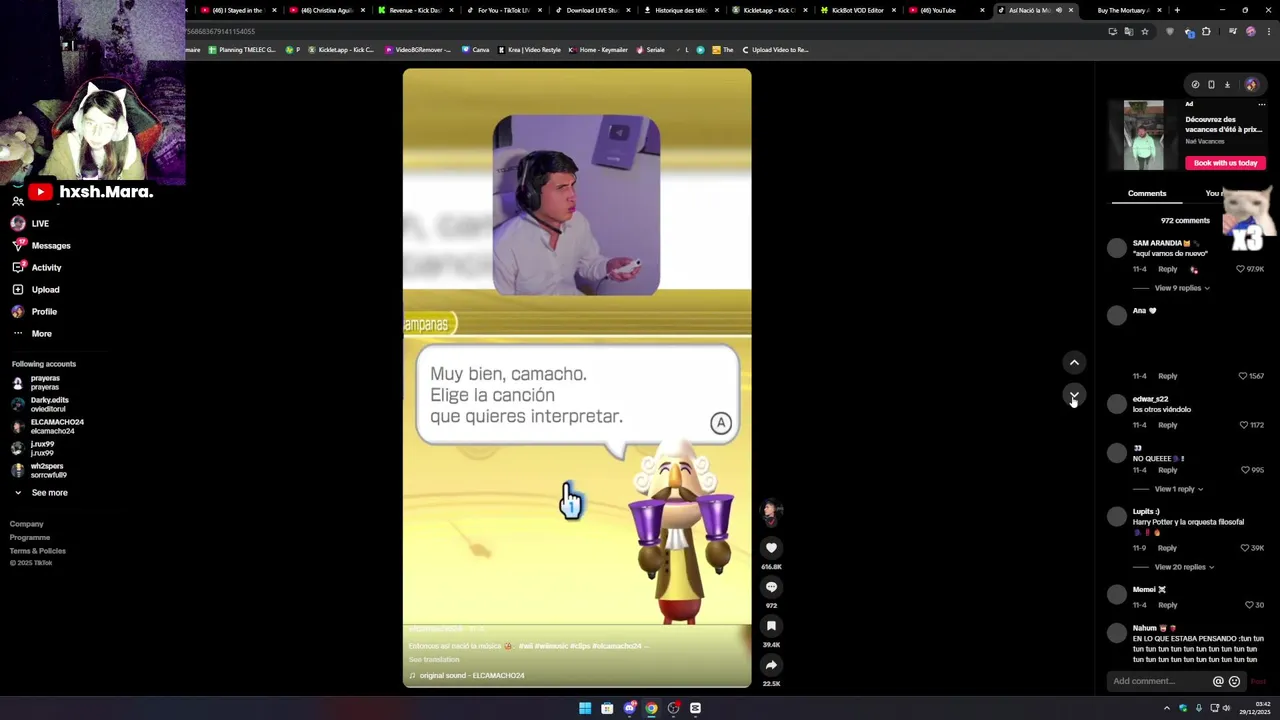Expand View 1 reply under NO QUEEEE
This screenshot has width=1280, height=720.
[x=1178, y=489]
